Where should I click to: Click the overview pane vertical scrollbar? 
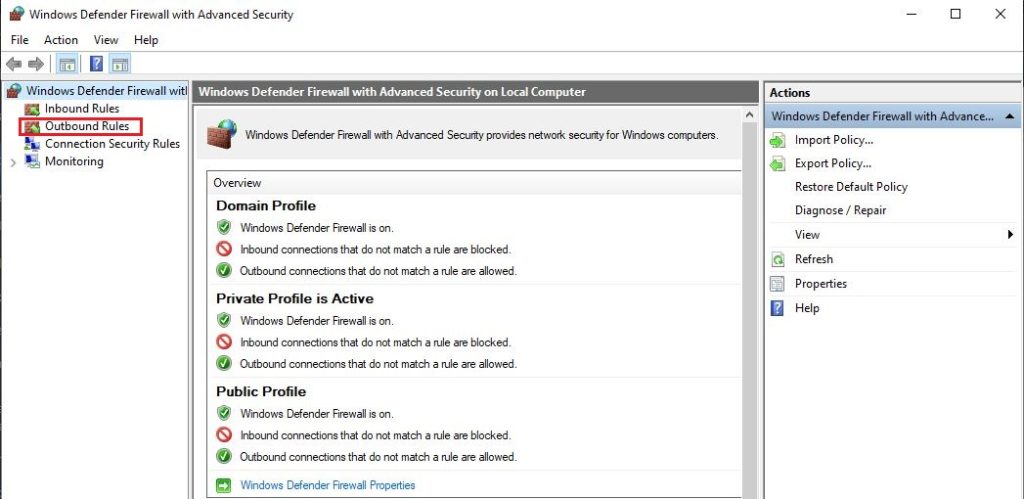pos(749,304)
